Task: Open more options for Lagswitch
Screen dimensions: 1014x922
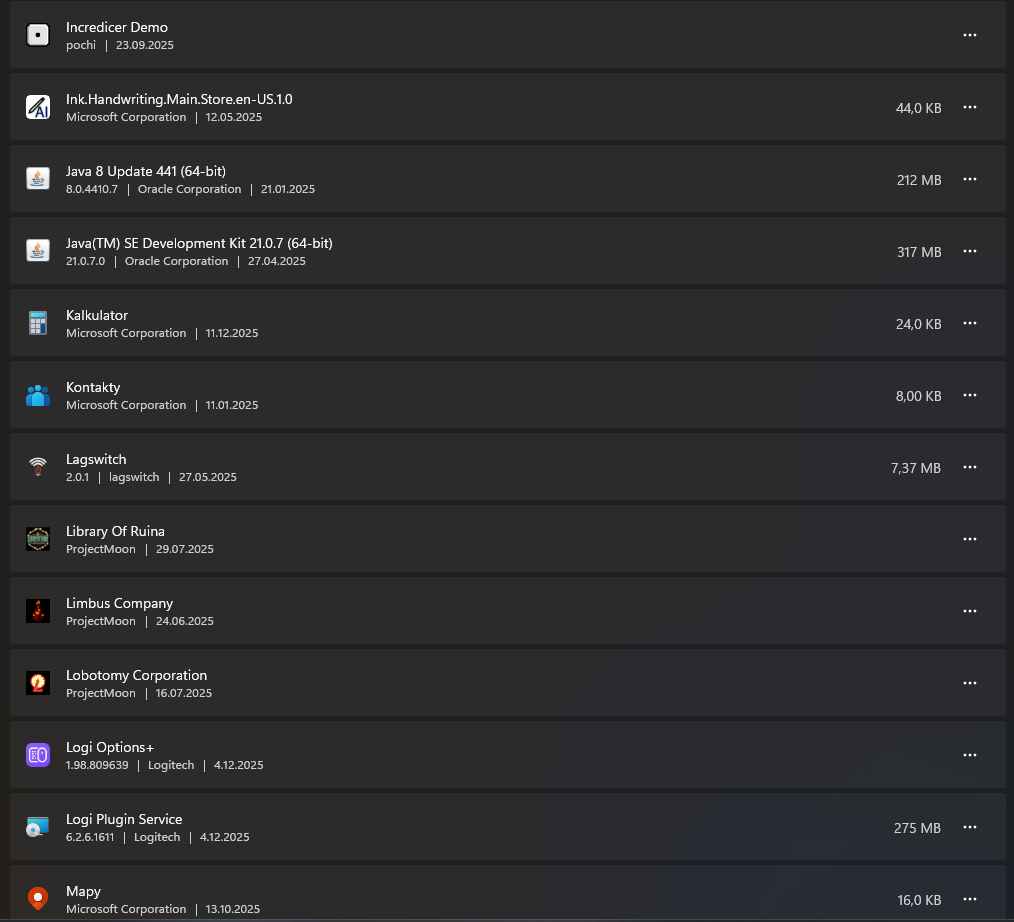Action: pyautogui.click(x=969, y=467)
